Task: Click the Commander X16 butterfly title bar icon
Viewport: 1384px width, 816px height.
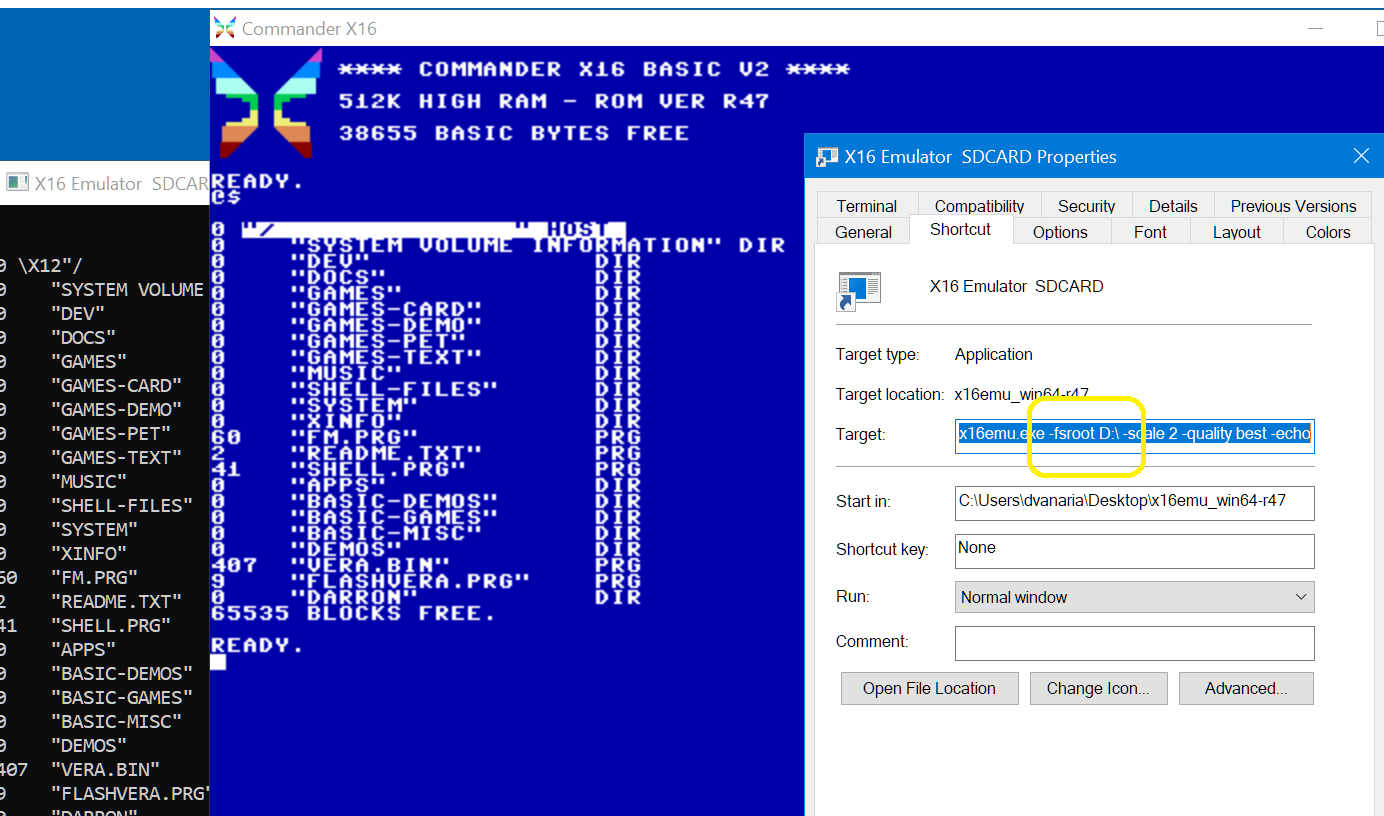Action: pyautogui.click(x=225, y=28)
